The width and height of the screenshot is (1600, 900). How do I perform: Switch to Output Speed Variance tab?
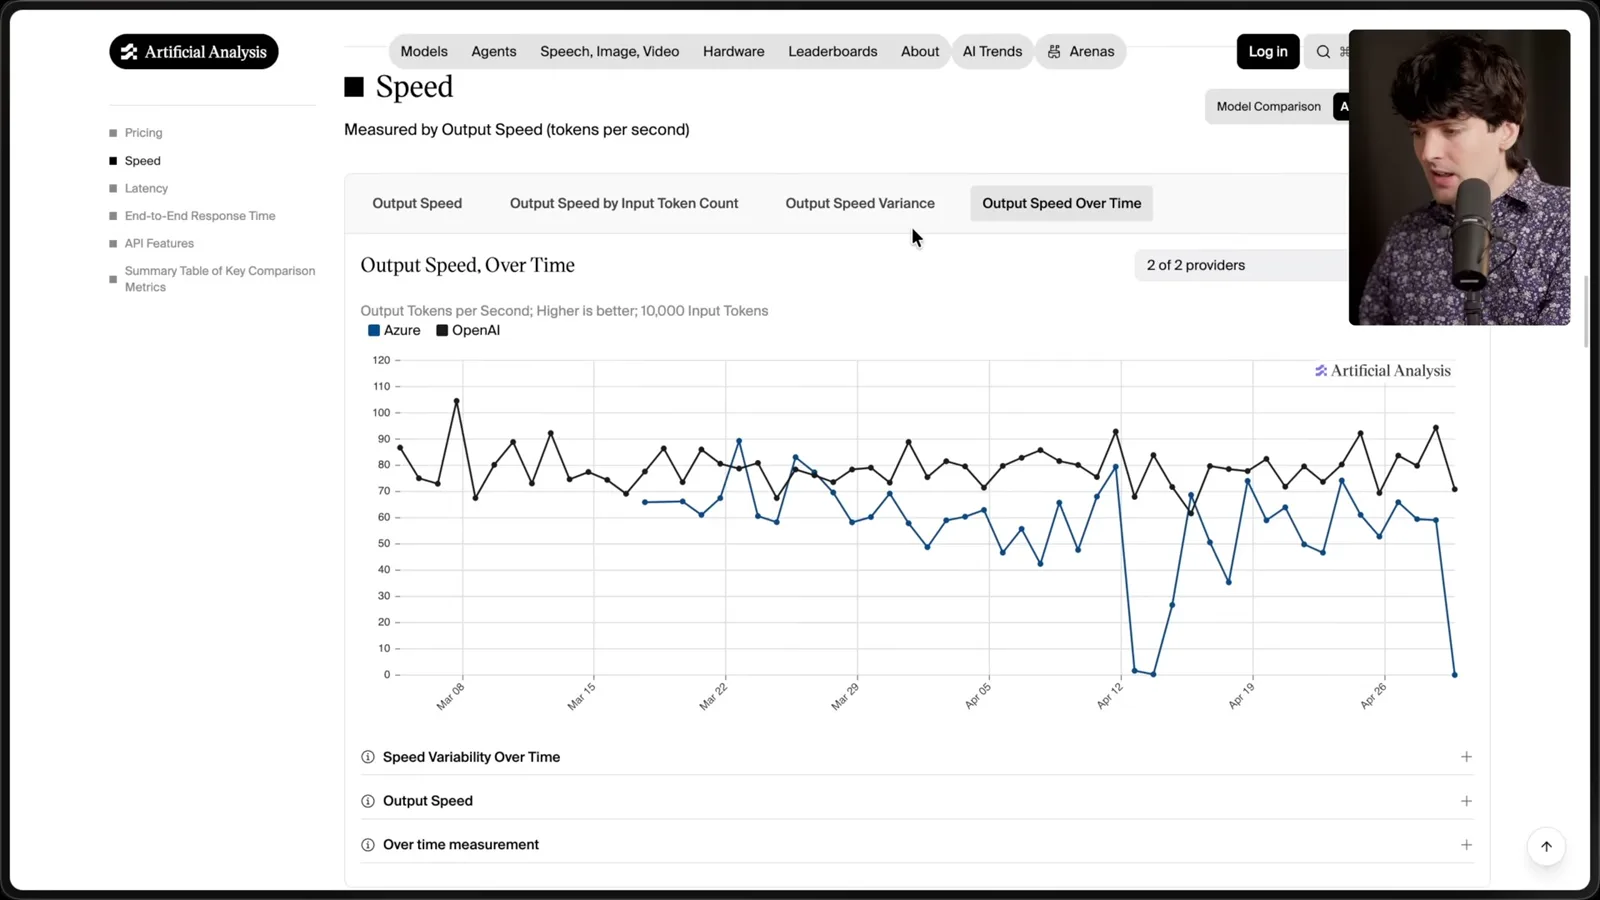[x=860, y=203]
